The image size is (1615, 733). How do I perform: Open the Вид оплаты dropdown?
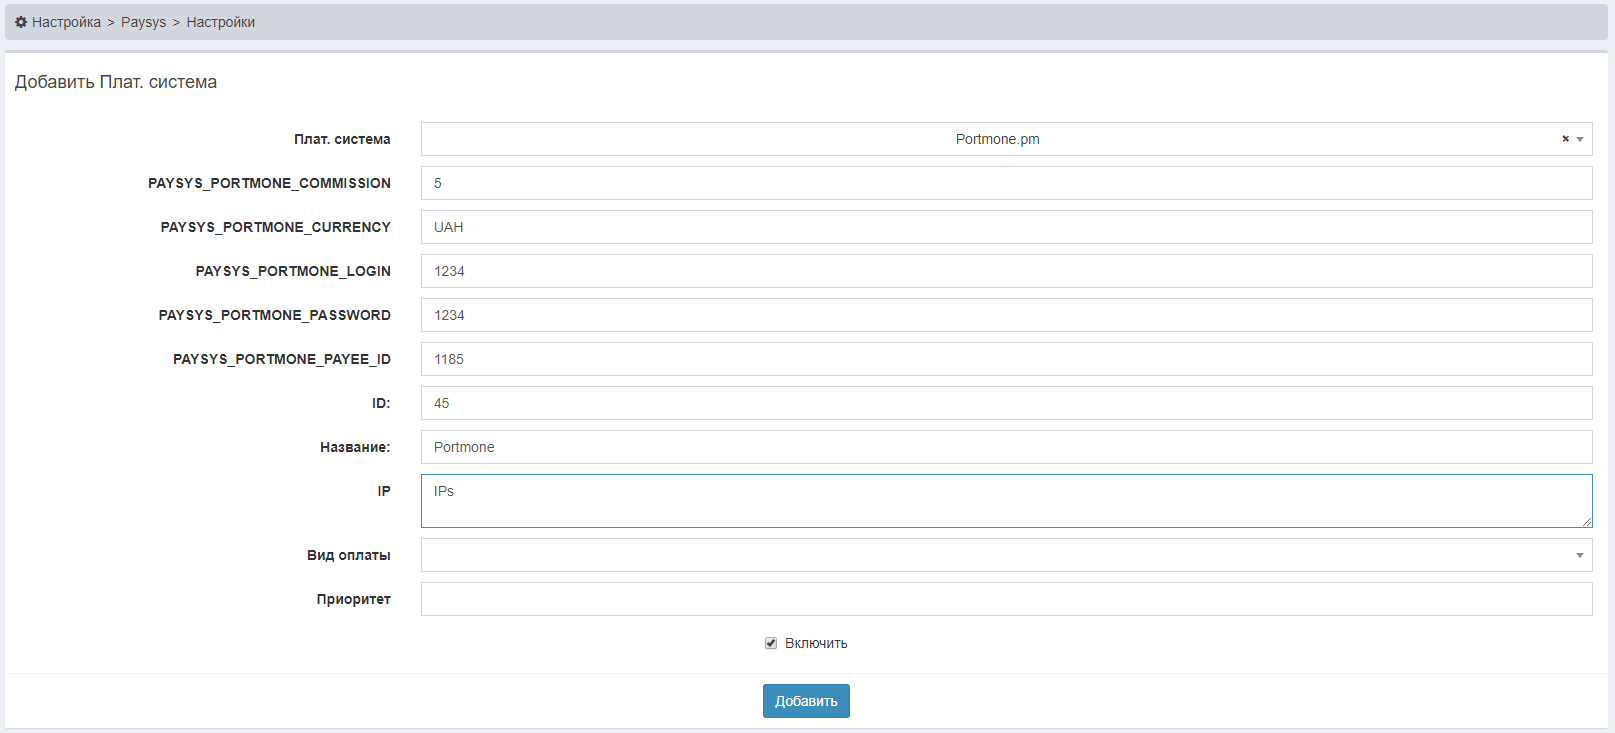click(x=1006, y=555)
